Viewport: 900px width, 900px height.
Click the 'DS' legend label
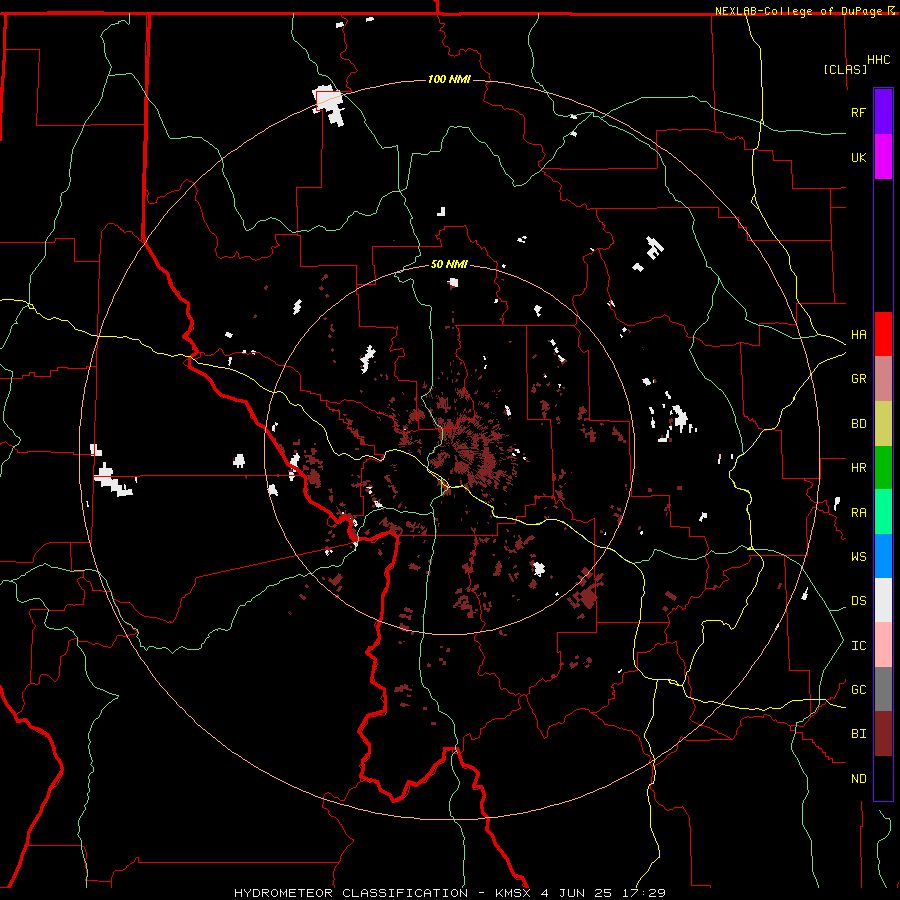coord(858,601)
